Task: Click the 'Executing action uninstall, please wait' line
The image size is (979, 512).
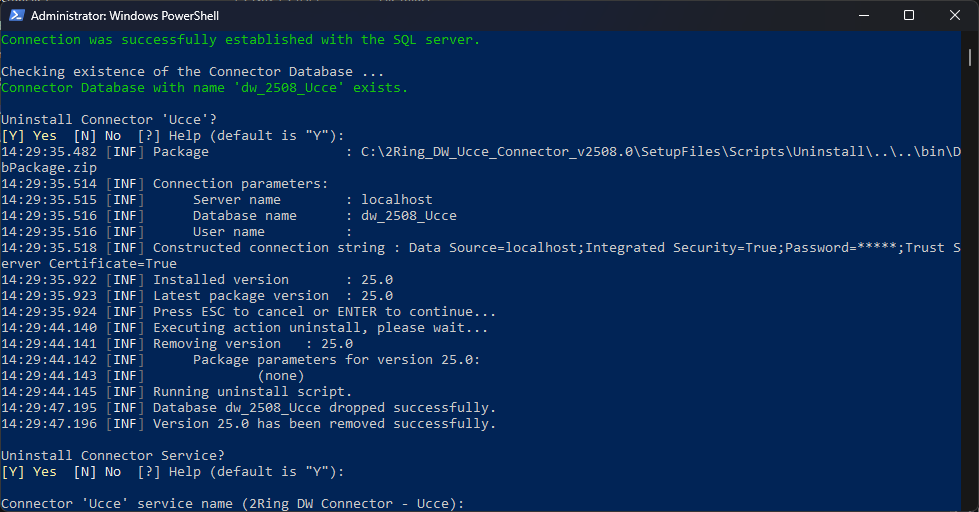Action: [320, 328]
